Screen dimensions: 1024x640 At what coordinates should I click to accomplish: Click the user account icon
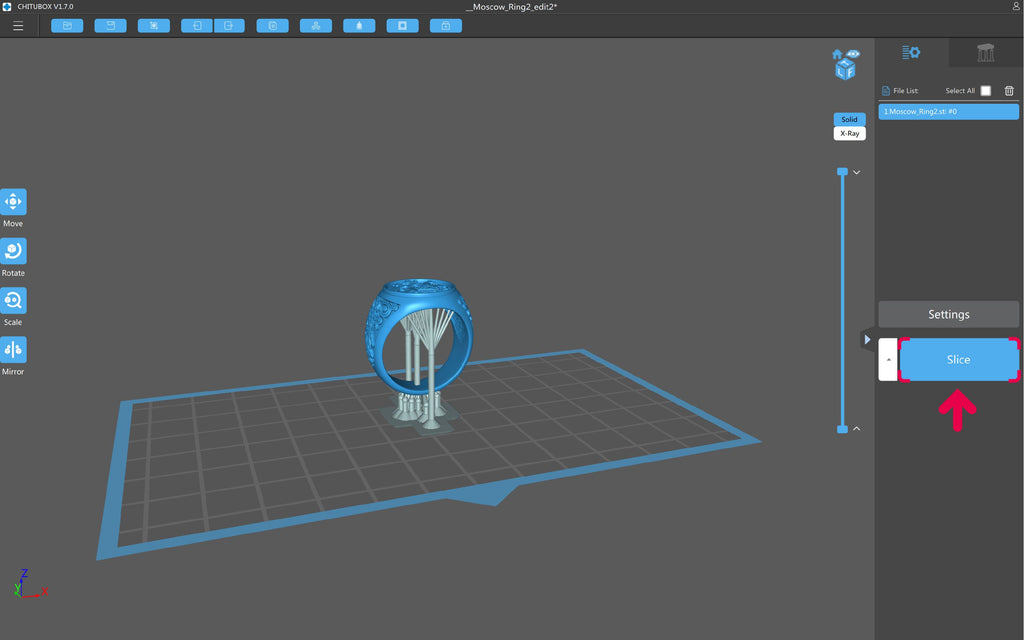1016,7
